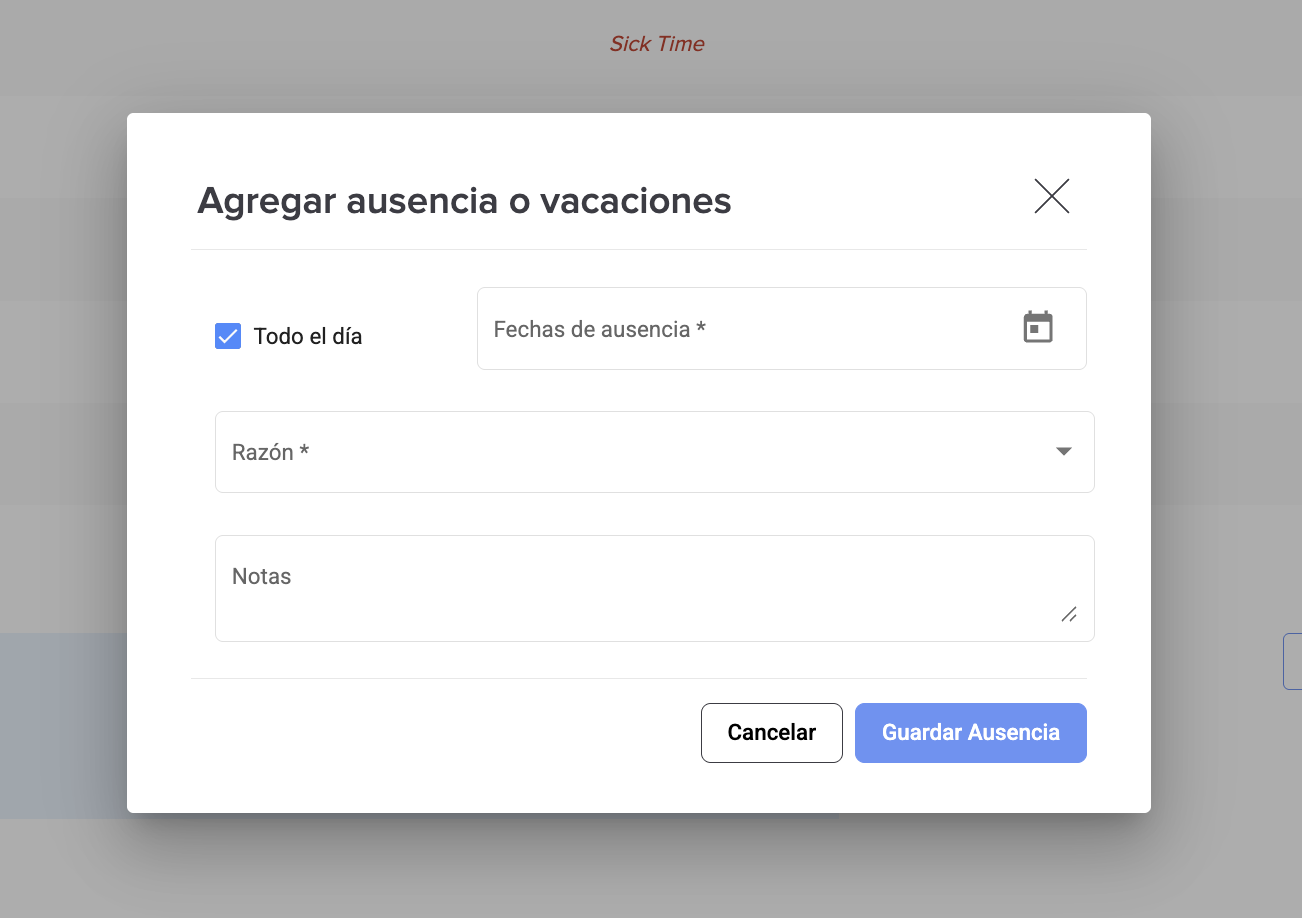Expand the Razón dropdown arrow

[x=1064, y=452]
